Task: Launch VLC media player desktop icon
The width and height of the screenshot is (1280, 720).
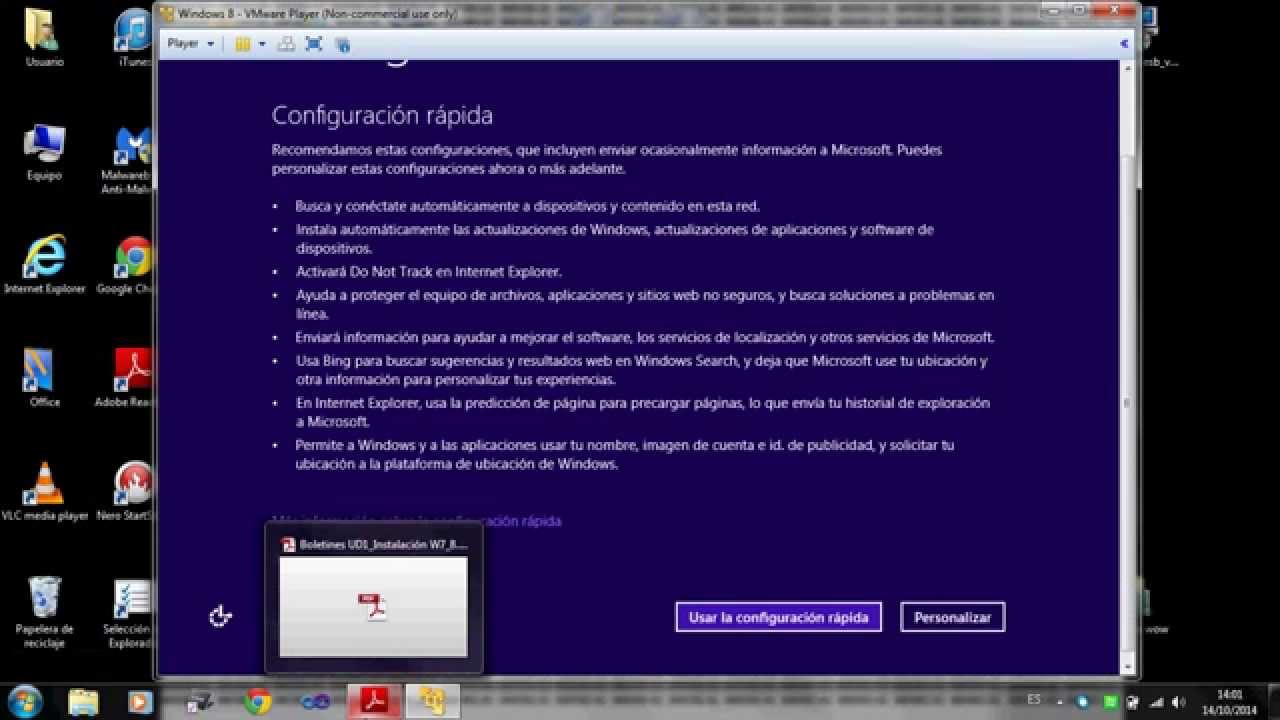Action: 44,491
